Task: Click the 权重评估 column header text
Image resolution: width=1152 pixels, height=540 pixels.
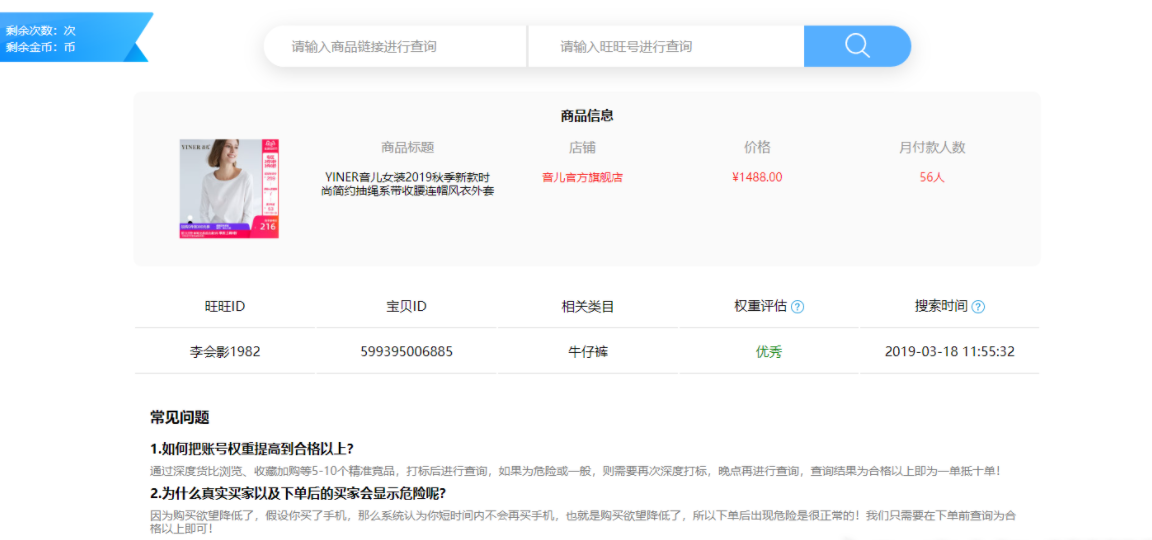Action: click(760, 306)
